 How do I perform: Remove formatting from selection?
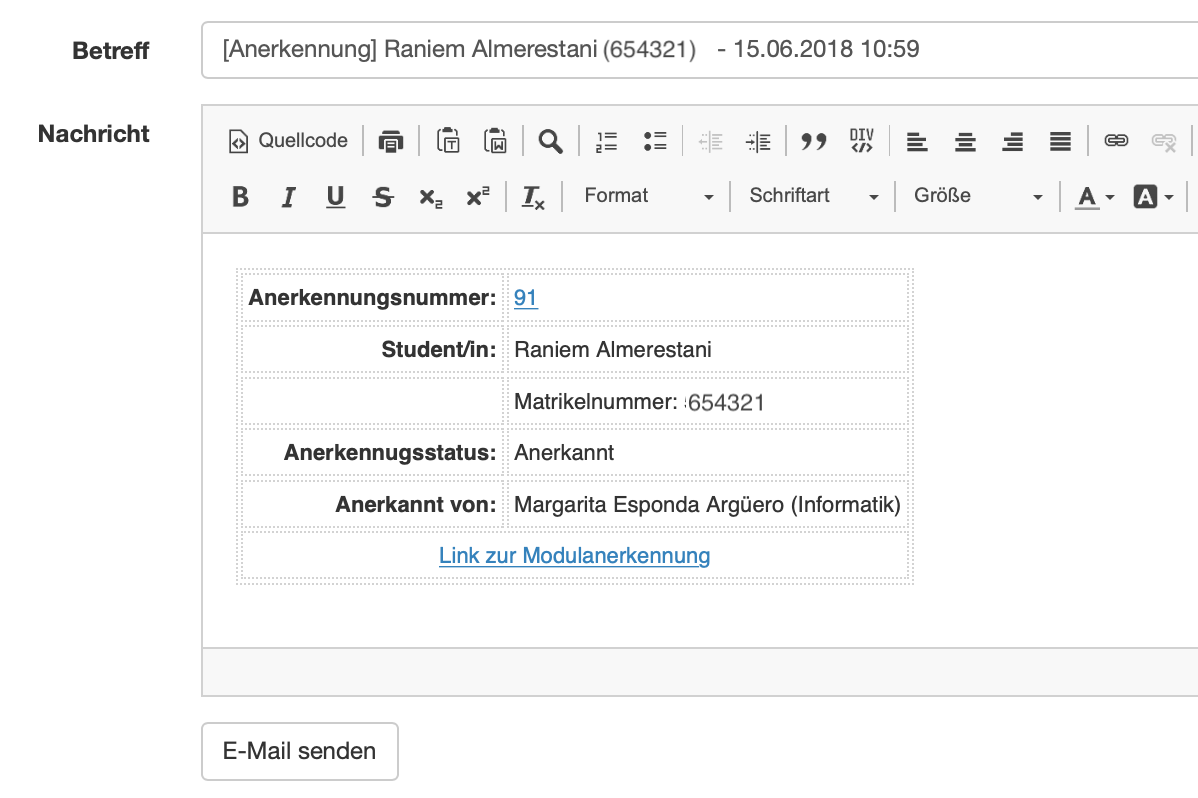533,196
